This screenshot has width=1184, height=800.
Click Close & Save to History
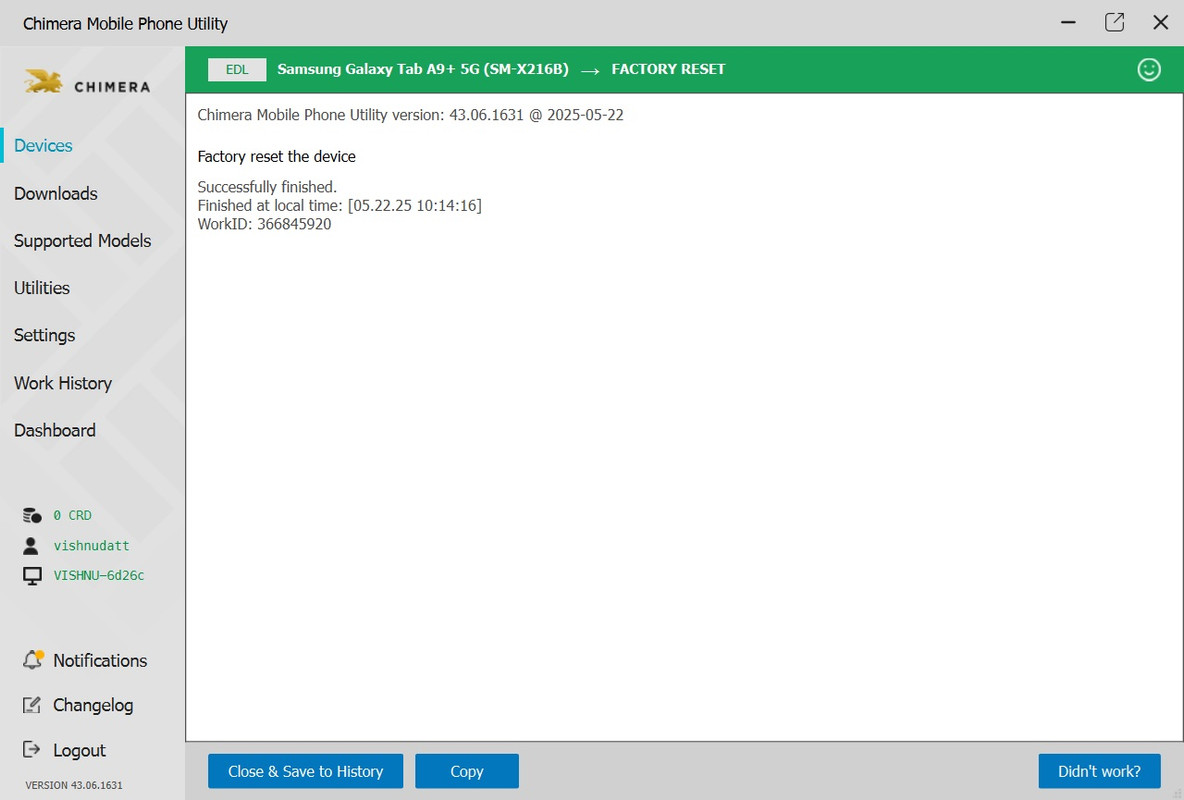[x=306, y=771]
